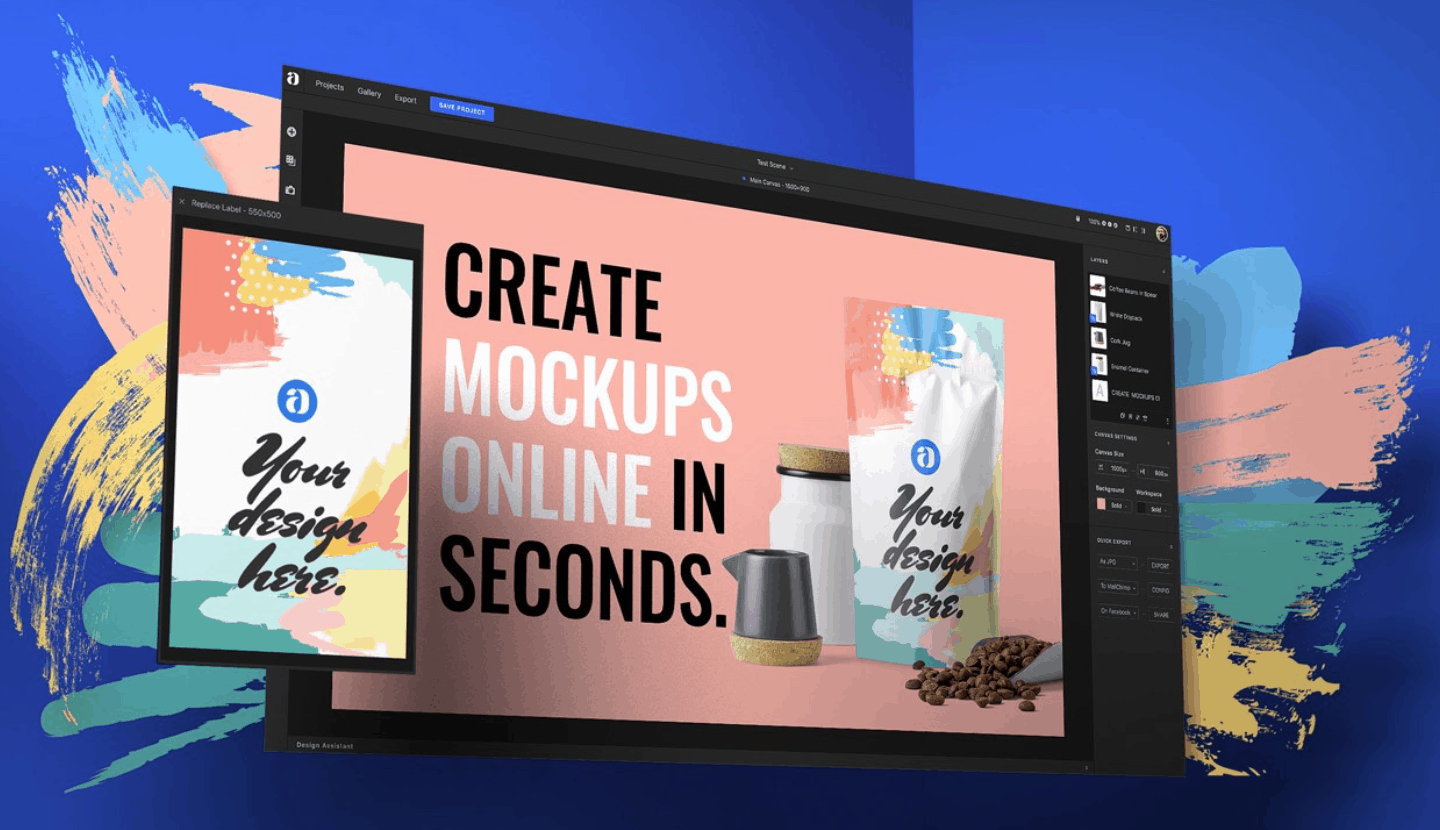Click the SHARE button
Screen dimensions: 1440x830
pos(1162,615)
